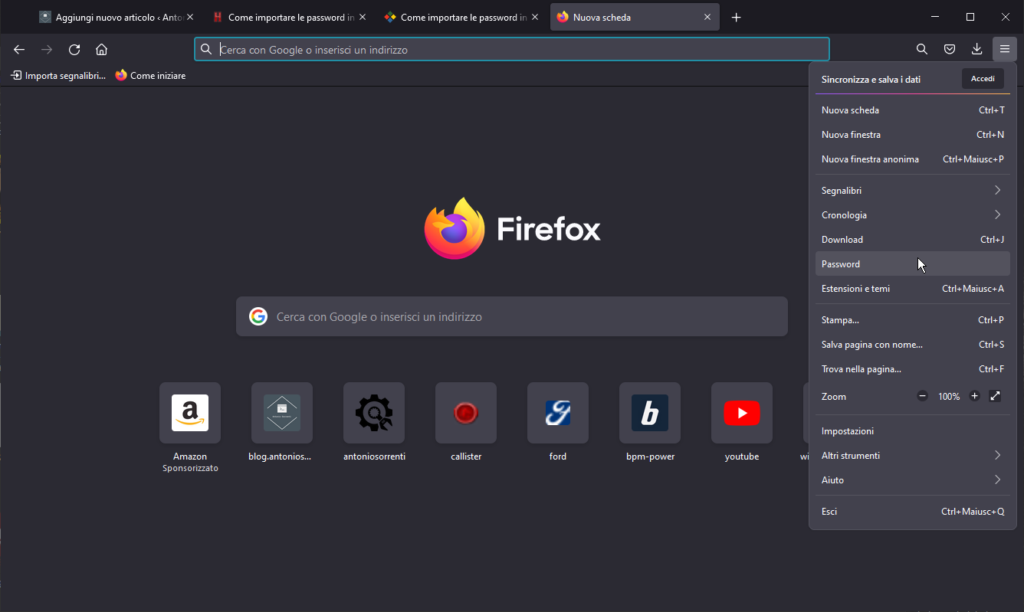Open the Pocket save icon
The height and width of the screenshot is (612, 1024).
pos(950,49)
